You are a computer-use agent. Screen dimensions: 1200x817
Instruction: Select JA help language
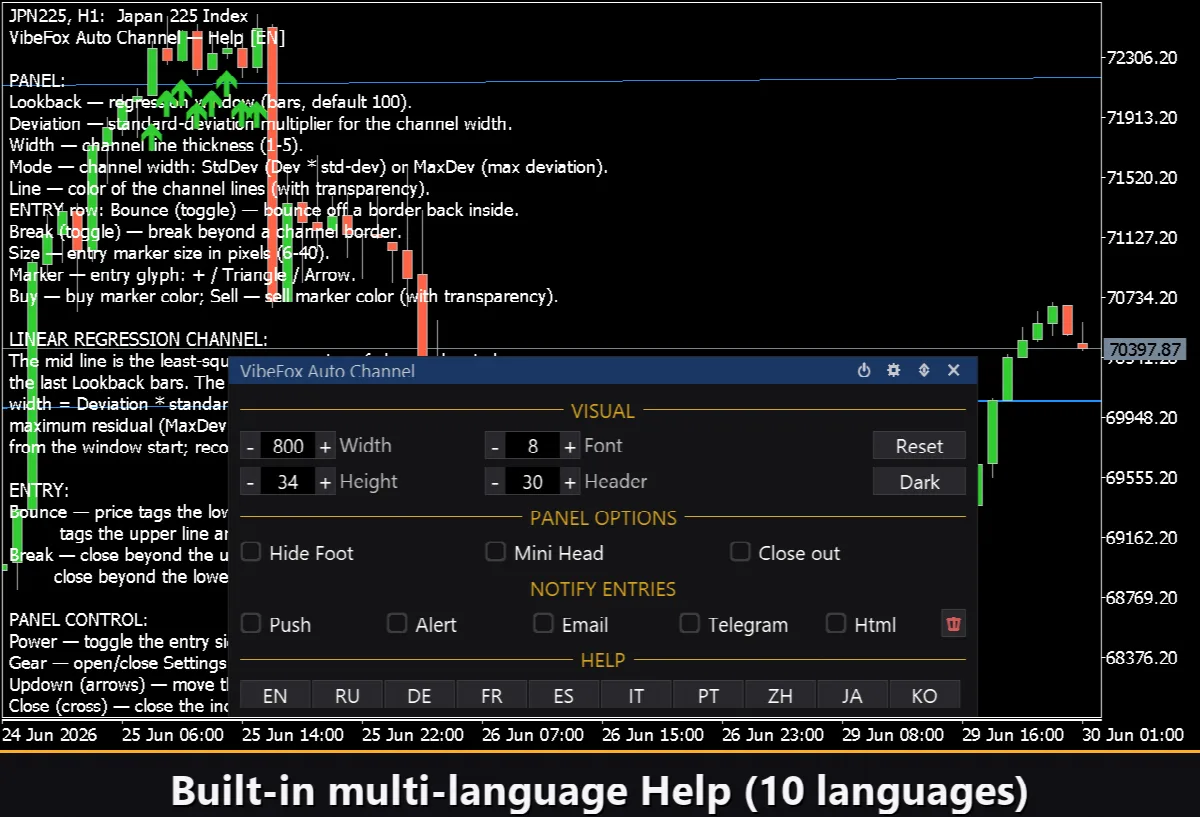(x=852, y=695)
